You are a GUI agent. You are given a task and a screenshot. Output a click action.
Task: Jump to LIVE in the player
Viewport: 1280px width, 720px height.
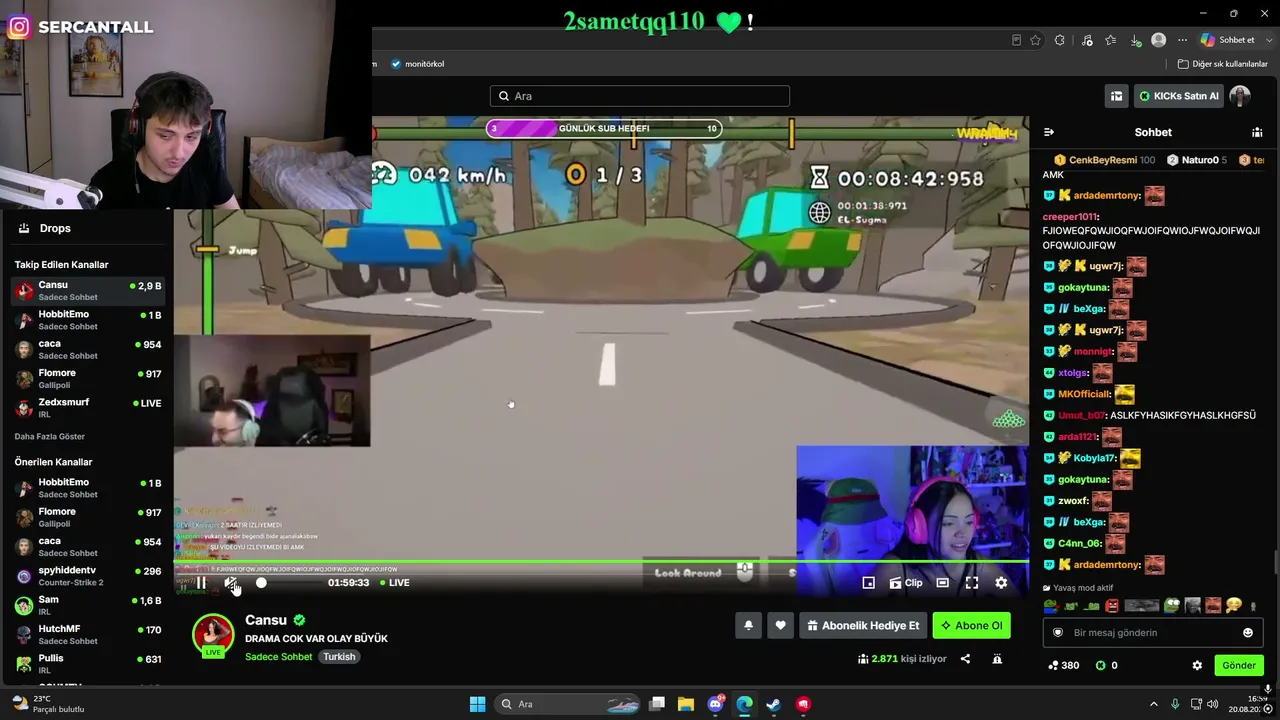coord(395,583)
